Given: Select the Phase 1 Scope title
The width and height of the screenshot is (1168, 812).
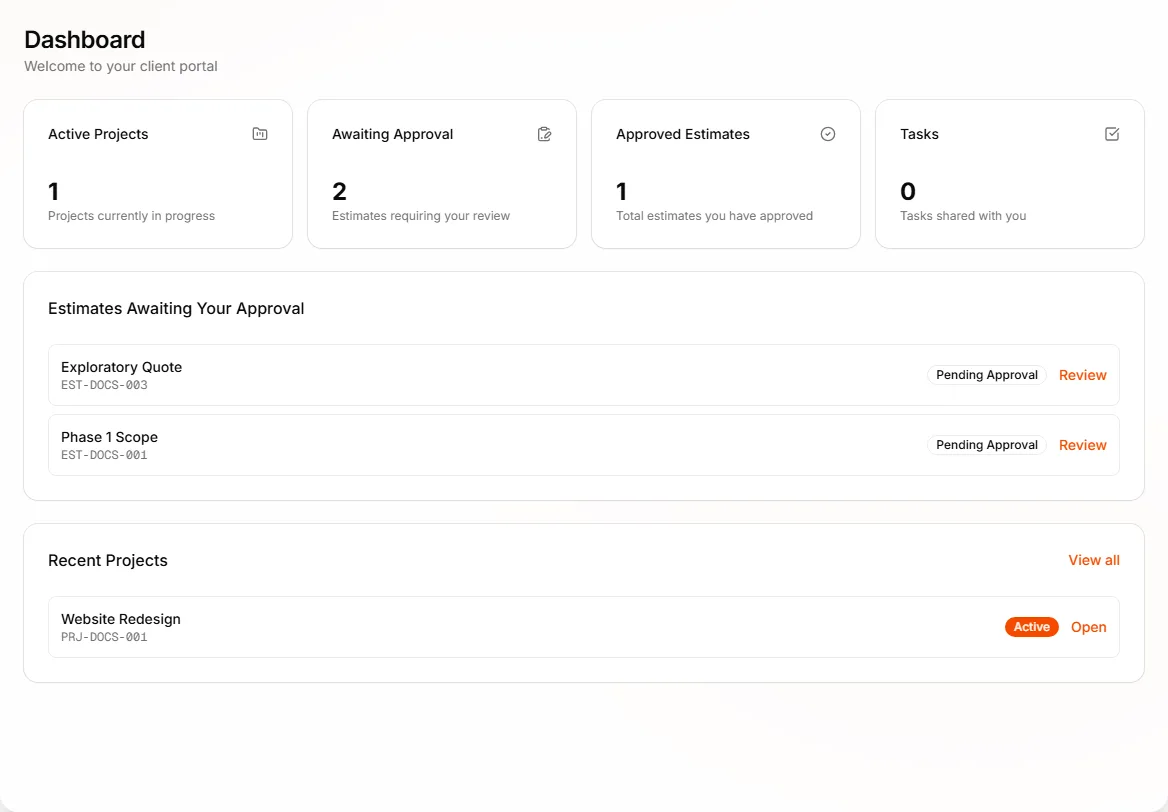Looking at the screenshot, I should pyautogui.click(x=110, y=437).
